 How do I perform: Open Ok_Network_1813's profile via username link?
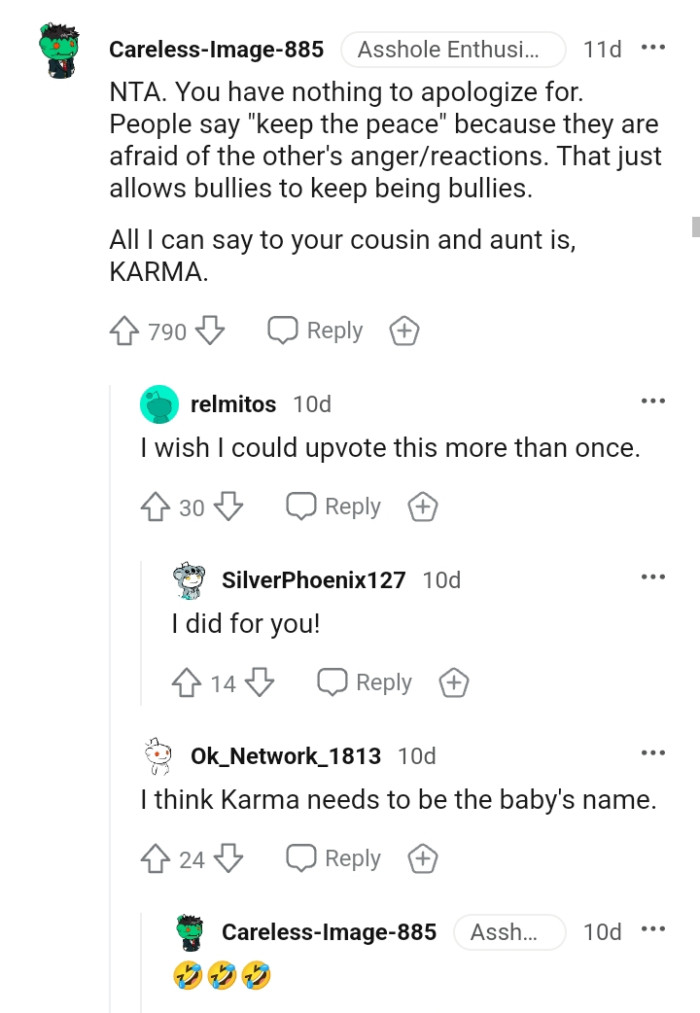(286, 756)
